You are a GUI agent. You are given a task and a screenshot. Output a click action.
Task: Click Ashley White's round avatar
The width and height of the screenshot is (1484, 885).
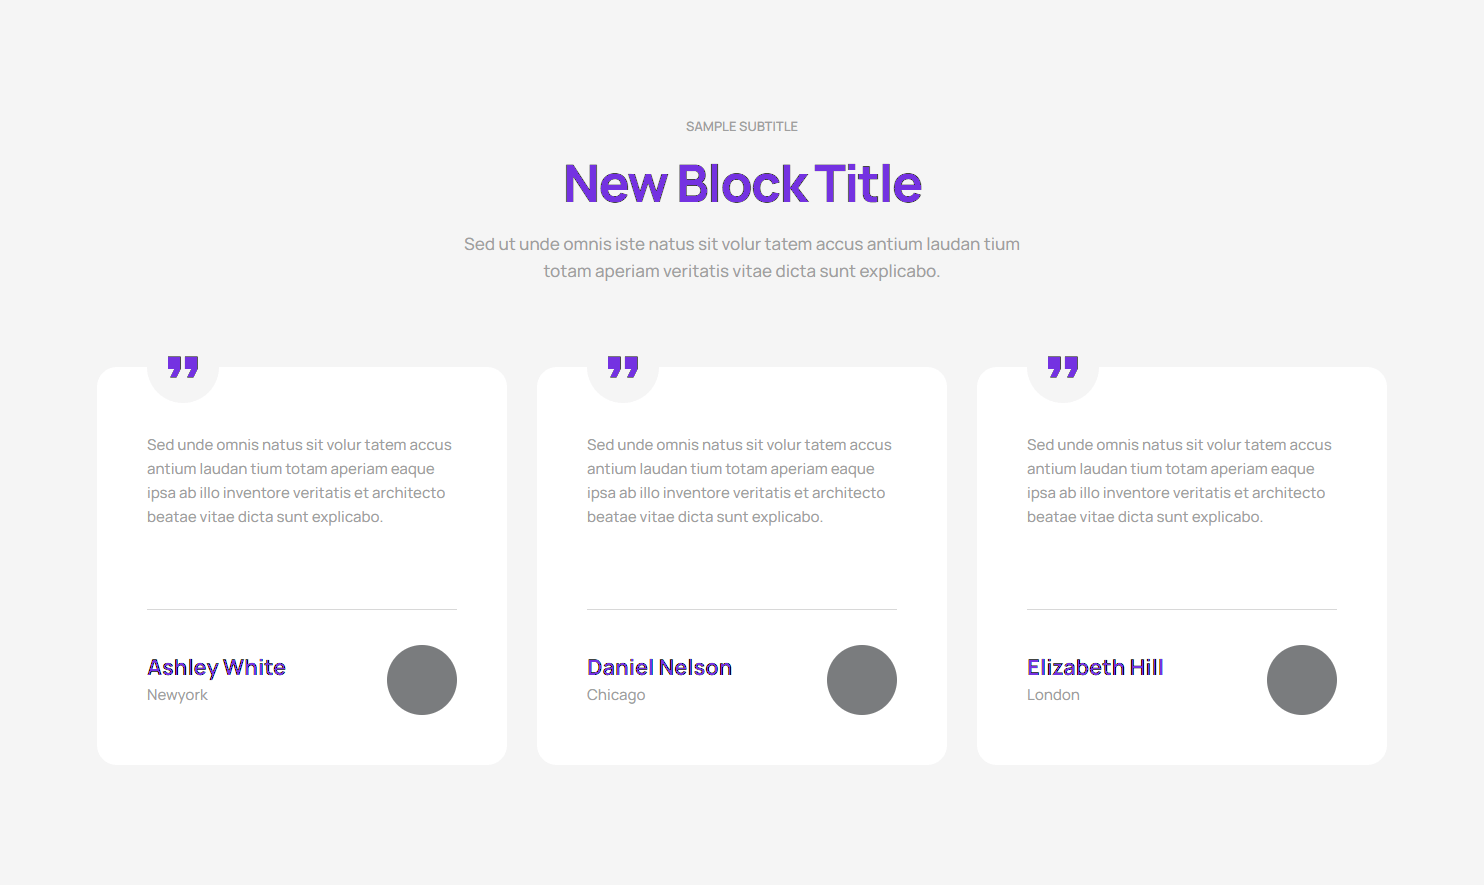422,680
